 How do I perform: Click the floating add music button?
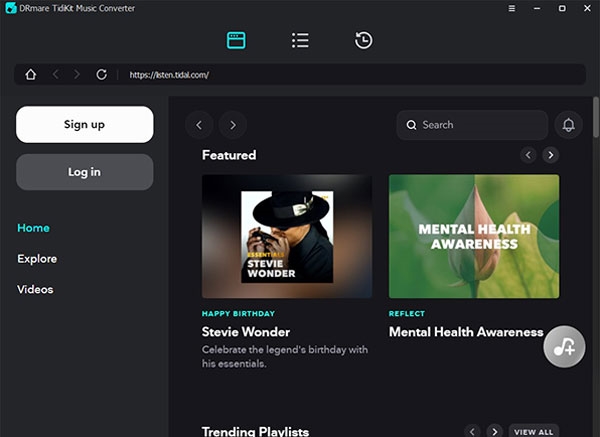coord(564,347)
